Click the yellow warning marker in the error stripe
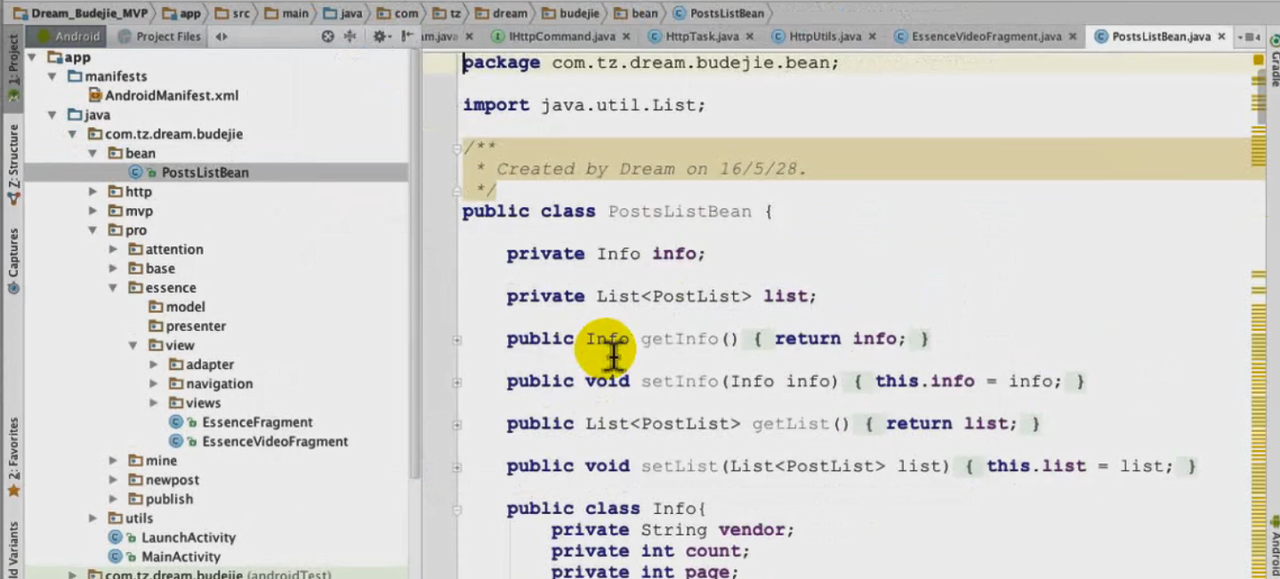Viewport: 1280px width, 579px height. point(1259,60)
